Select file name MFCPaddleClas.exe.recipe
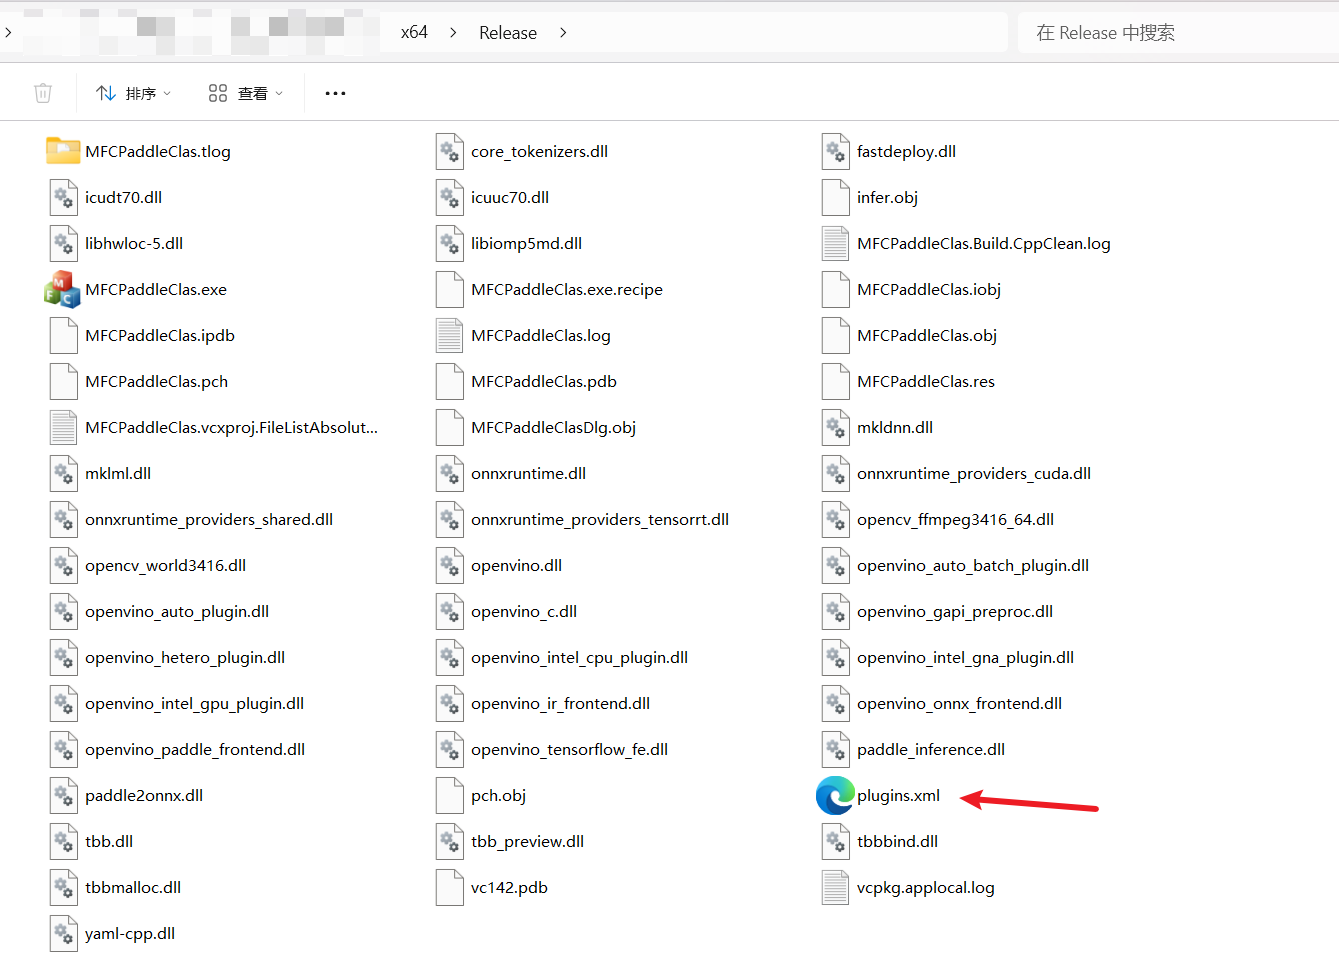Screen dimensions: 1339x971 [x=567, y=289]
